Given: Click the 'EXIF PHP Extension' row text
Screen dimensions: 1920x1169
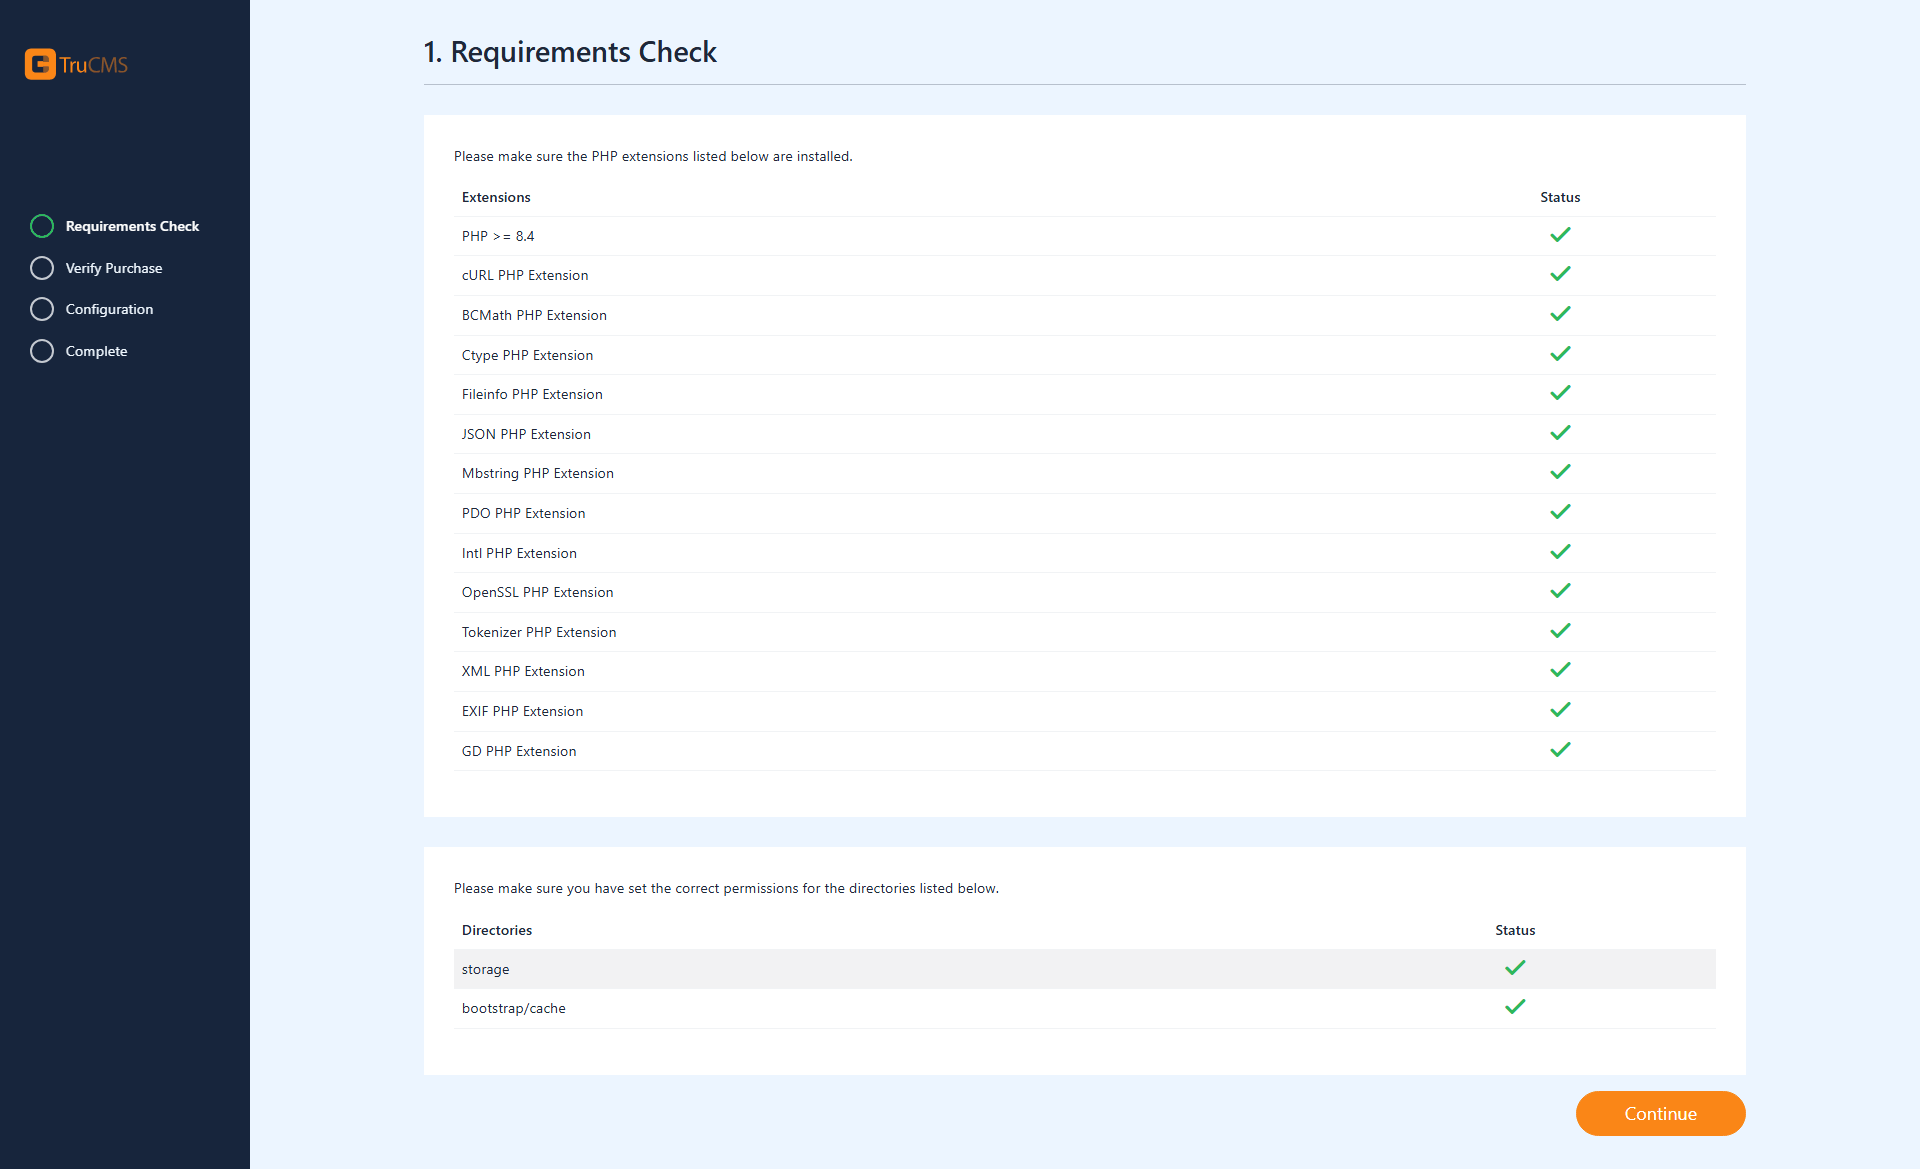Looking at the screenshot, I should click(x=522, y=711).
